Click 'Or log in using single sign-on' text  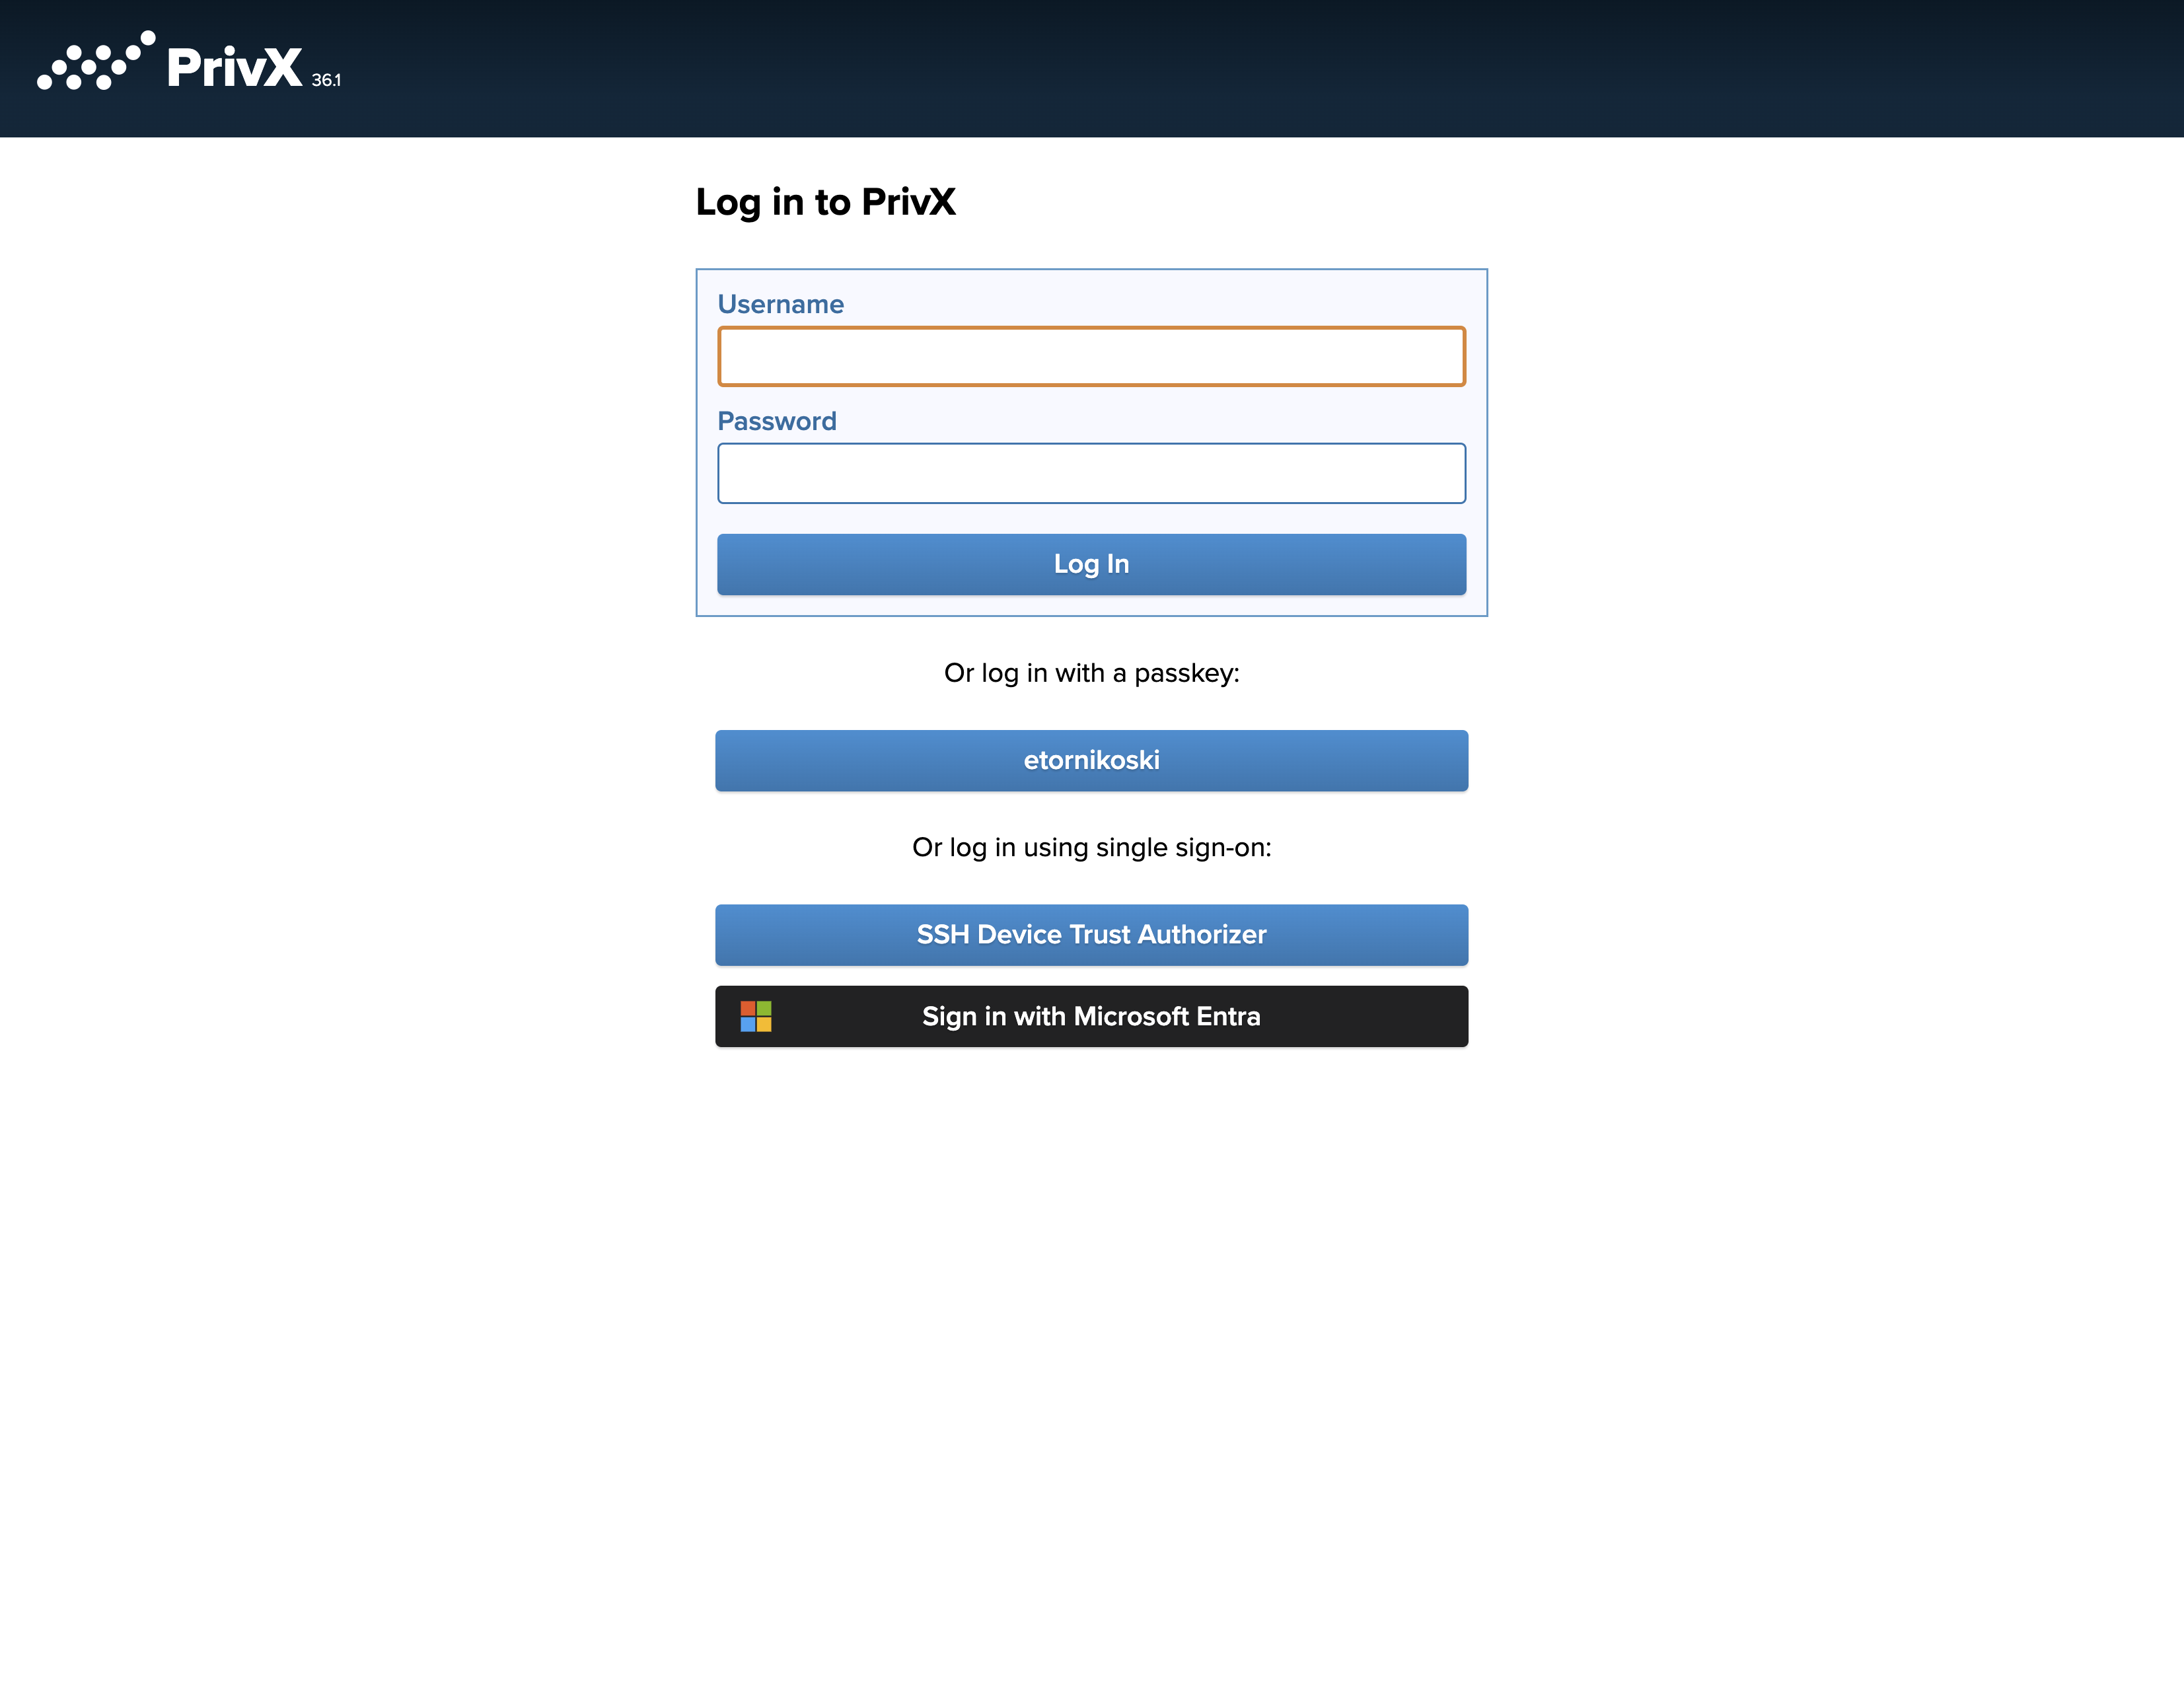point(1091,847)
